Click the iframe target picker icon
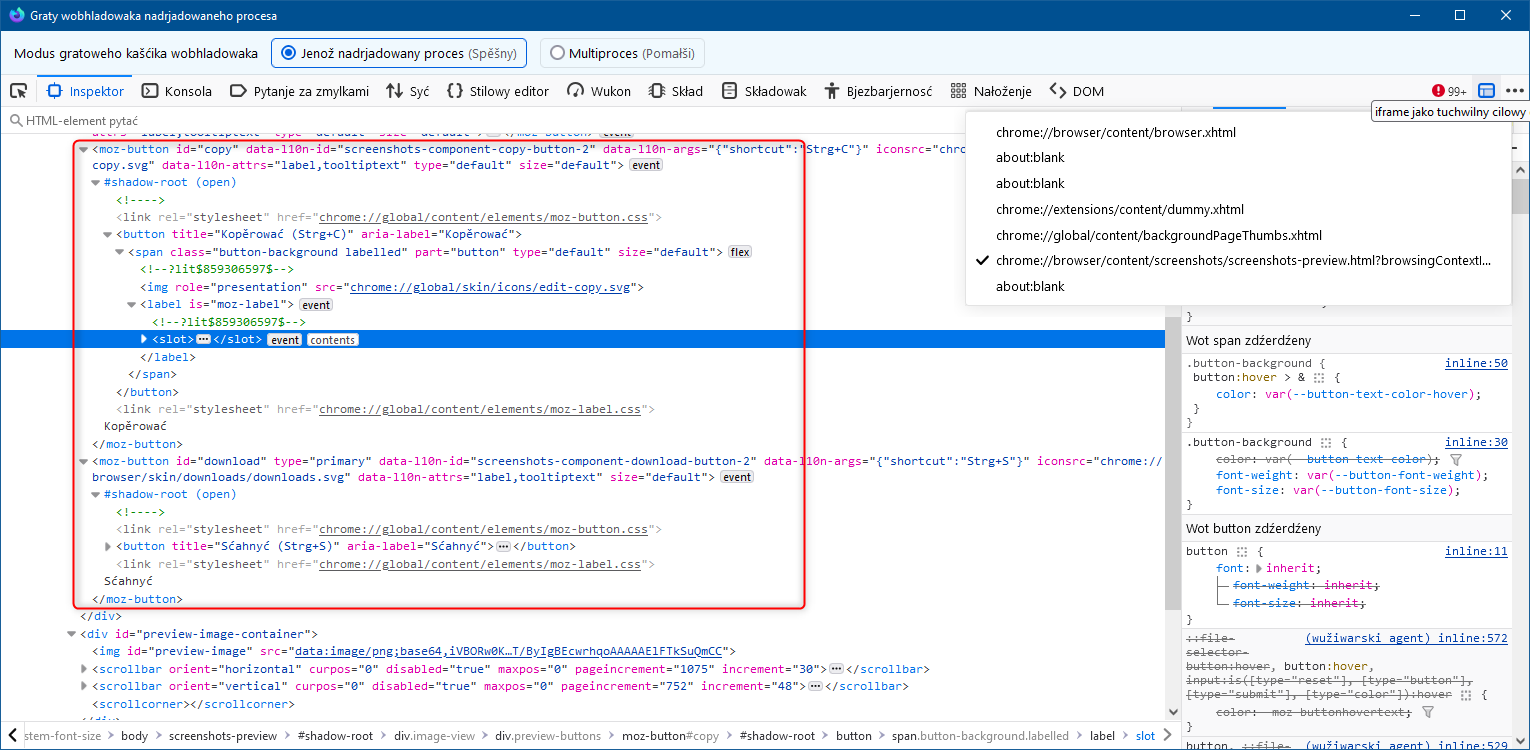The width and height of the screenshot is (1530, 750). (x=1487, y=91)
